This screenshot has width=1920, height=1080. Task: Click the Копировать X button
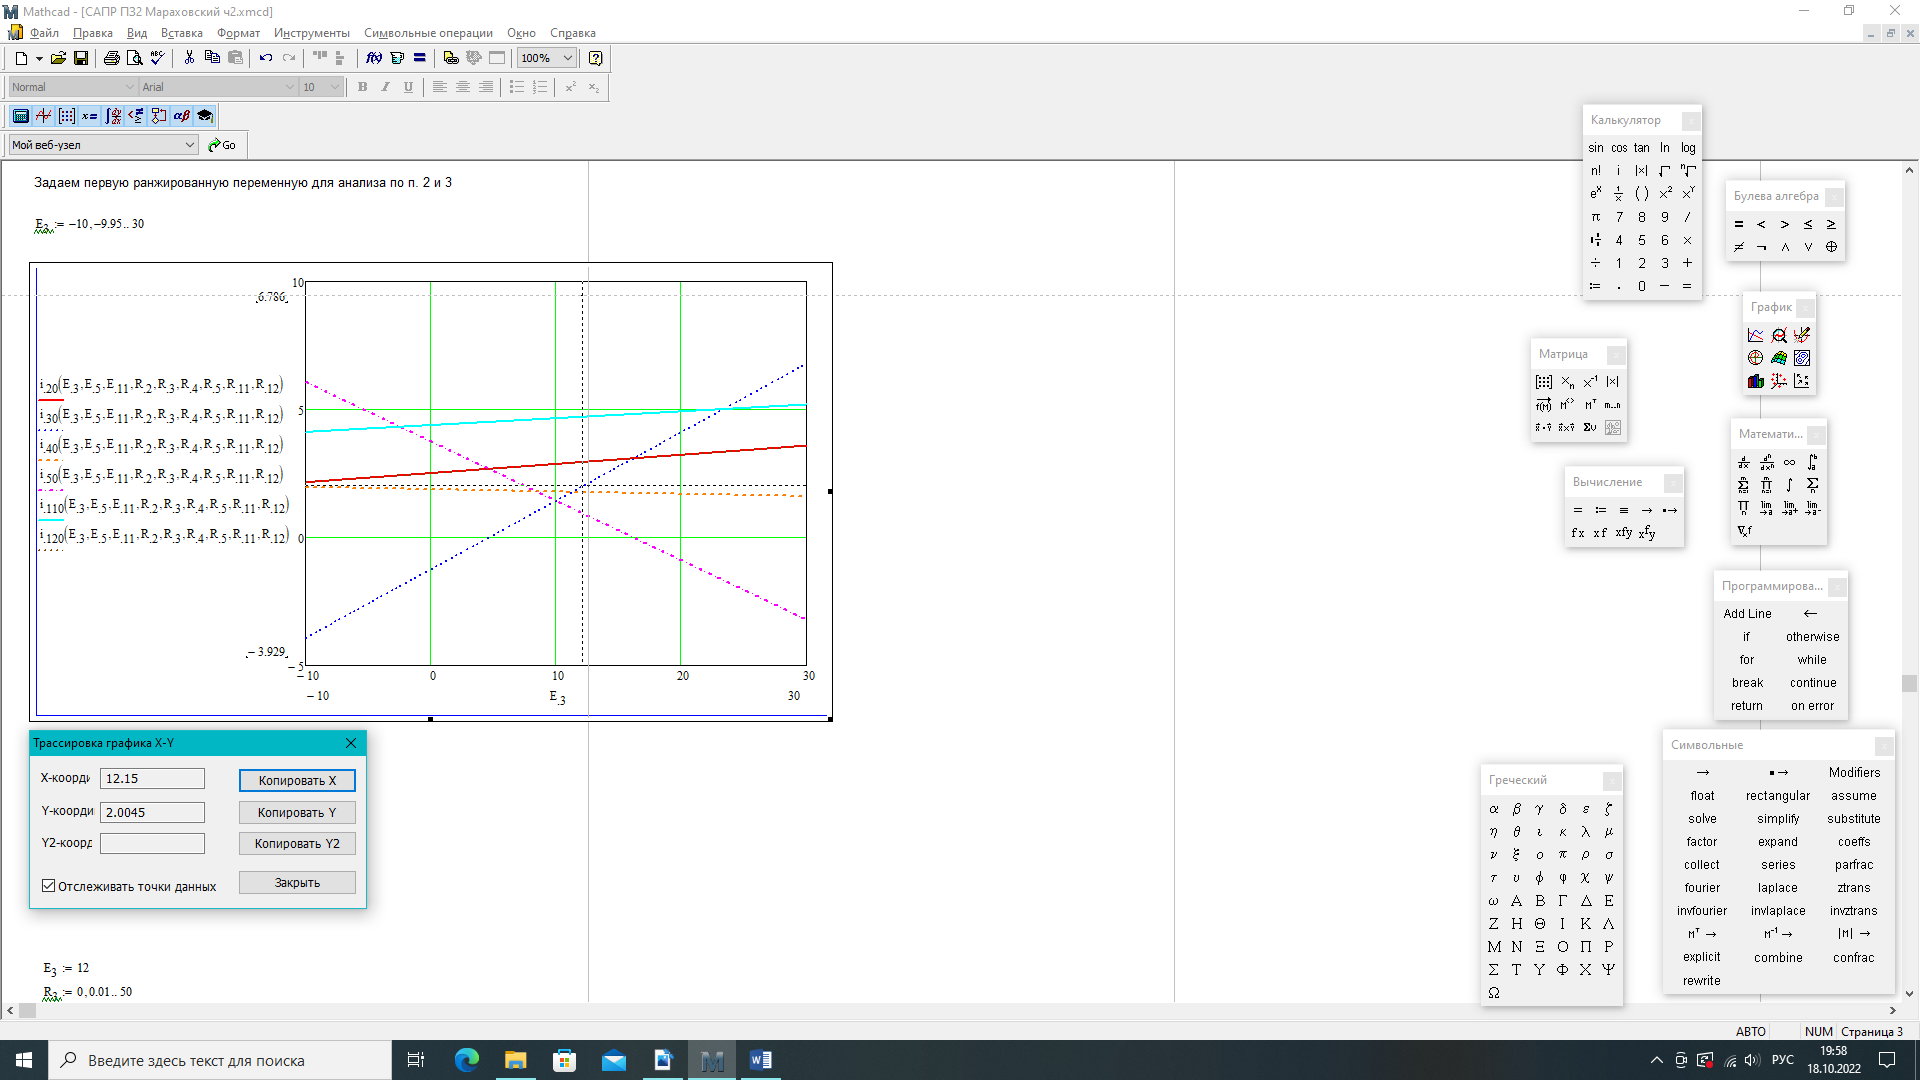pos(297,781)
